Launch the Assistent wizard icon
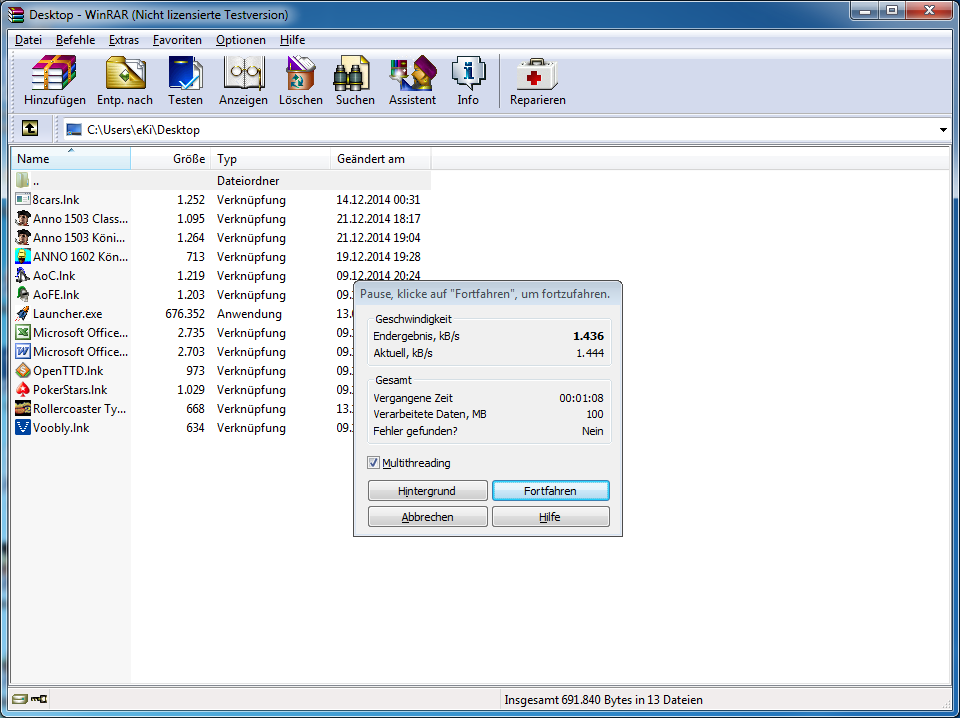 pyautogui.click(x=413, y=73)
